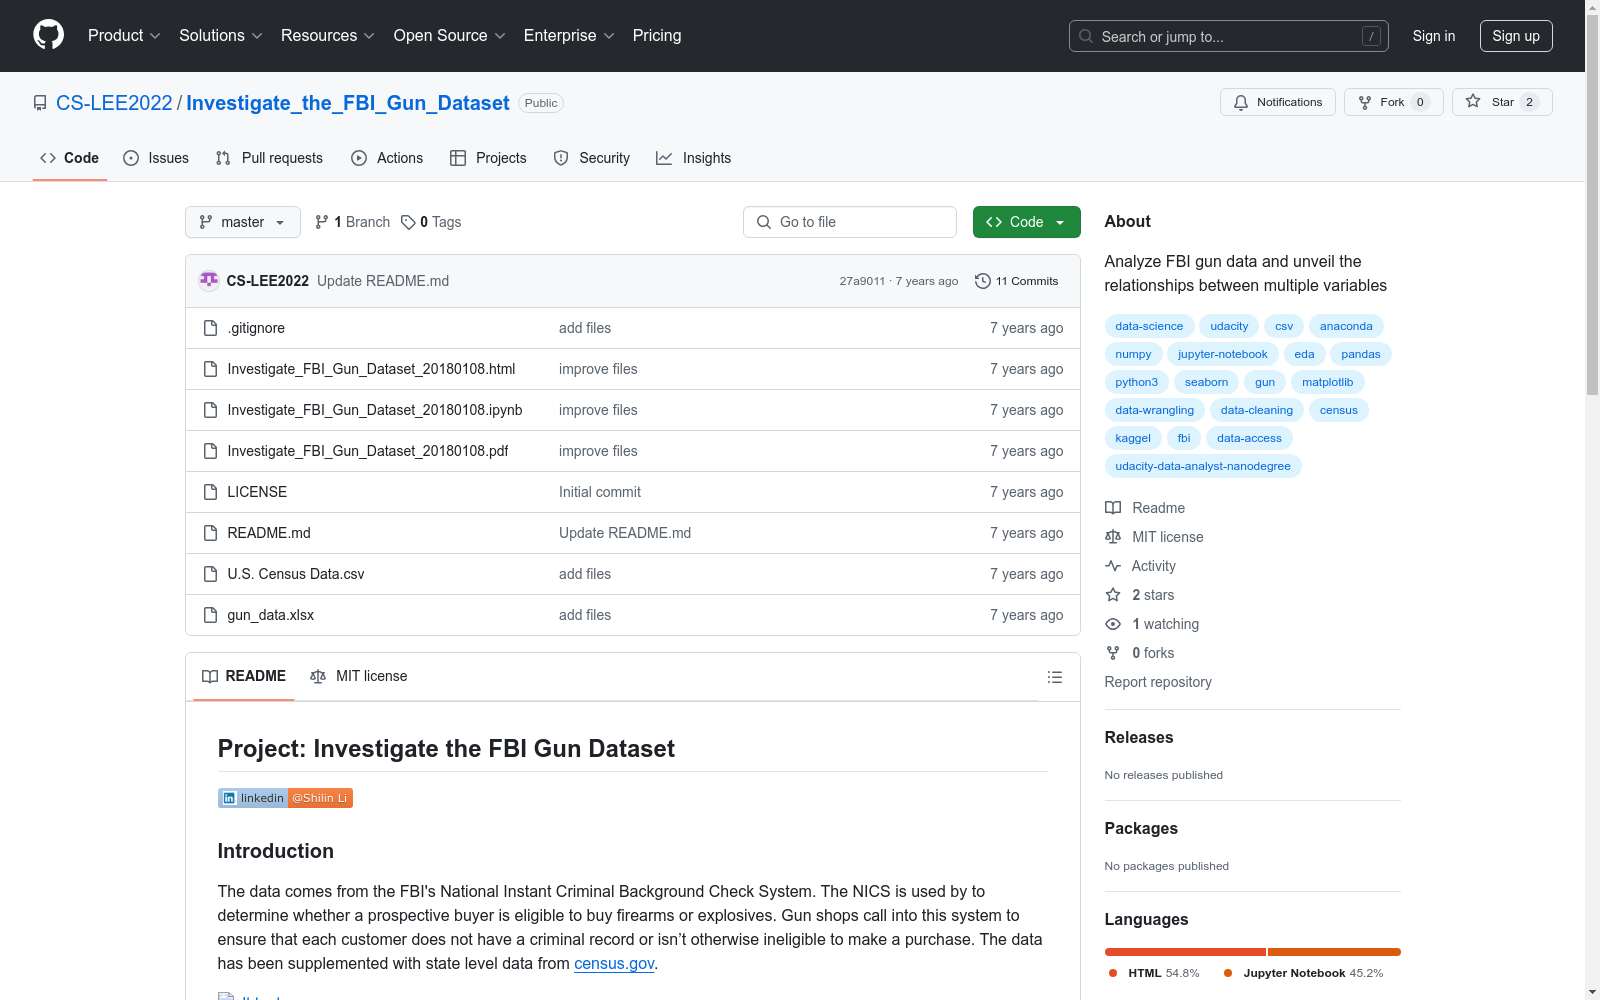This screenshot has height=1000, width=1600.
Task: Click the scales icon beside MIT license link
Action: (x=1113, y=537)
